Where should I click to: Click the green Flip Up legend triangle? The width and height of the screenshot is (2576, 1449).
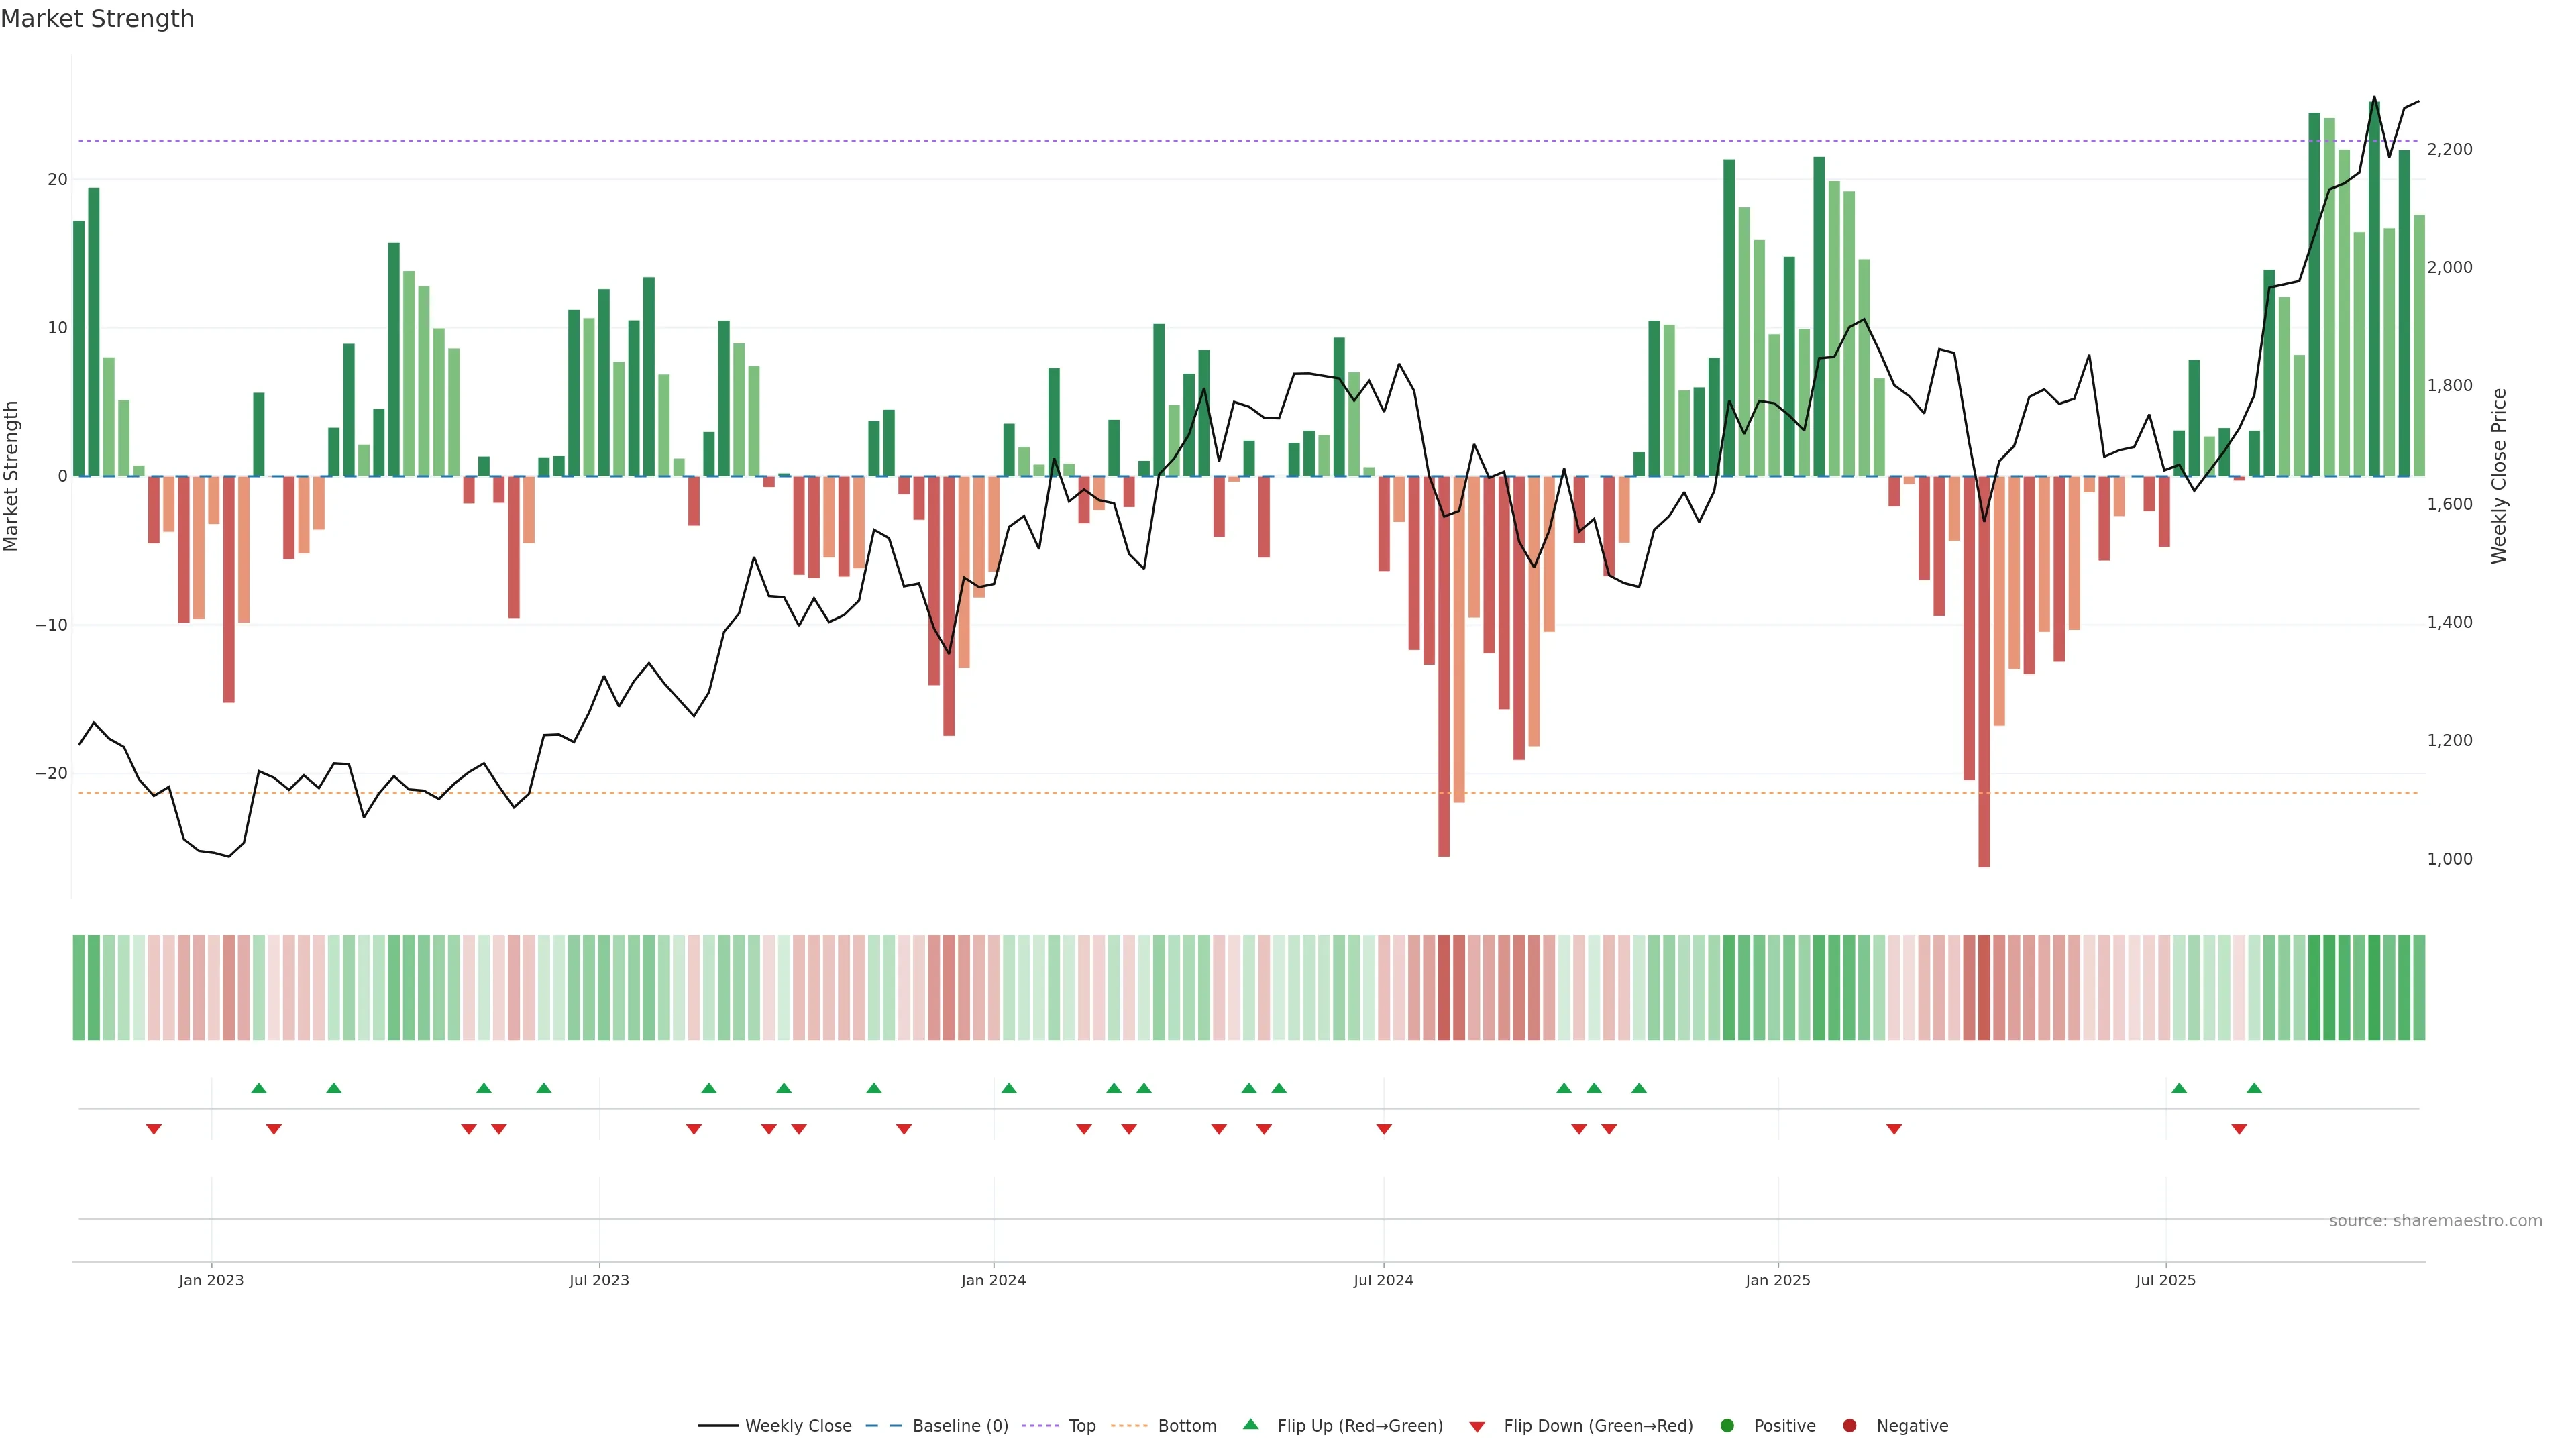pyautogui.click(x=1250, y=1424)
